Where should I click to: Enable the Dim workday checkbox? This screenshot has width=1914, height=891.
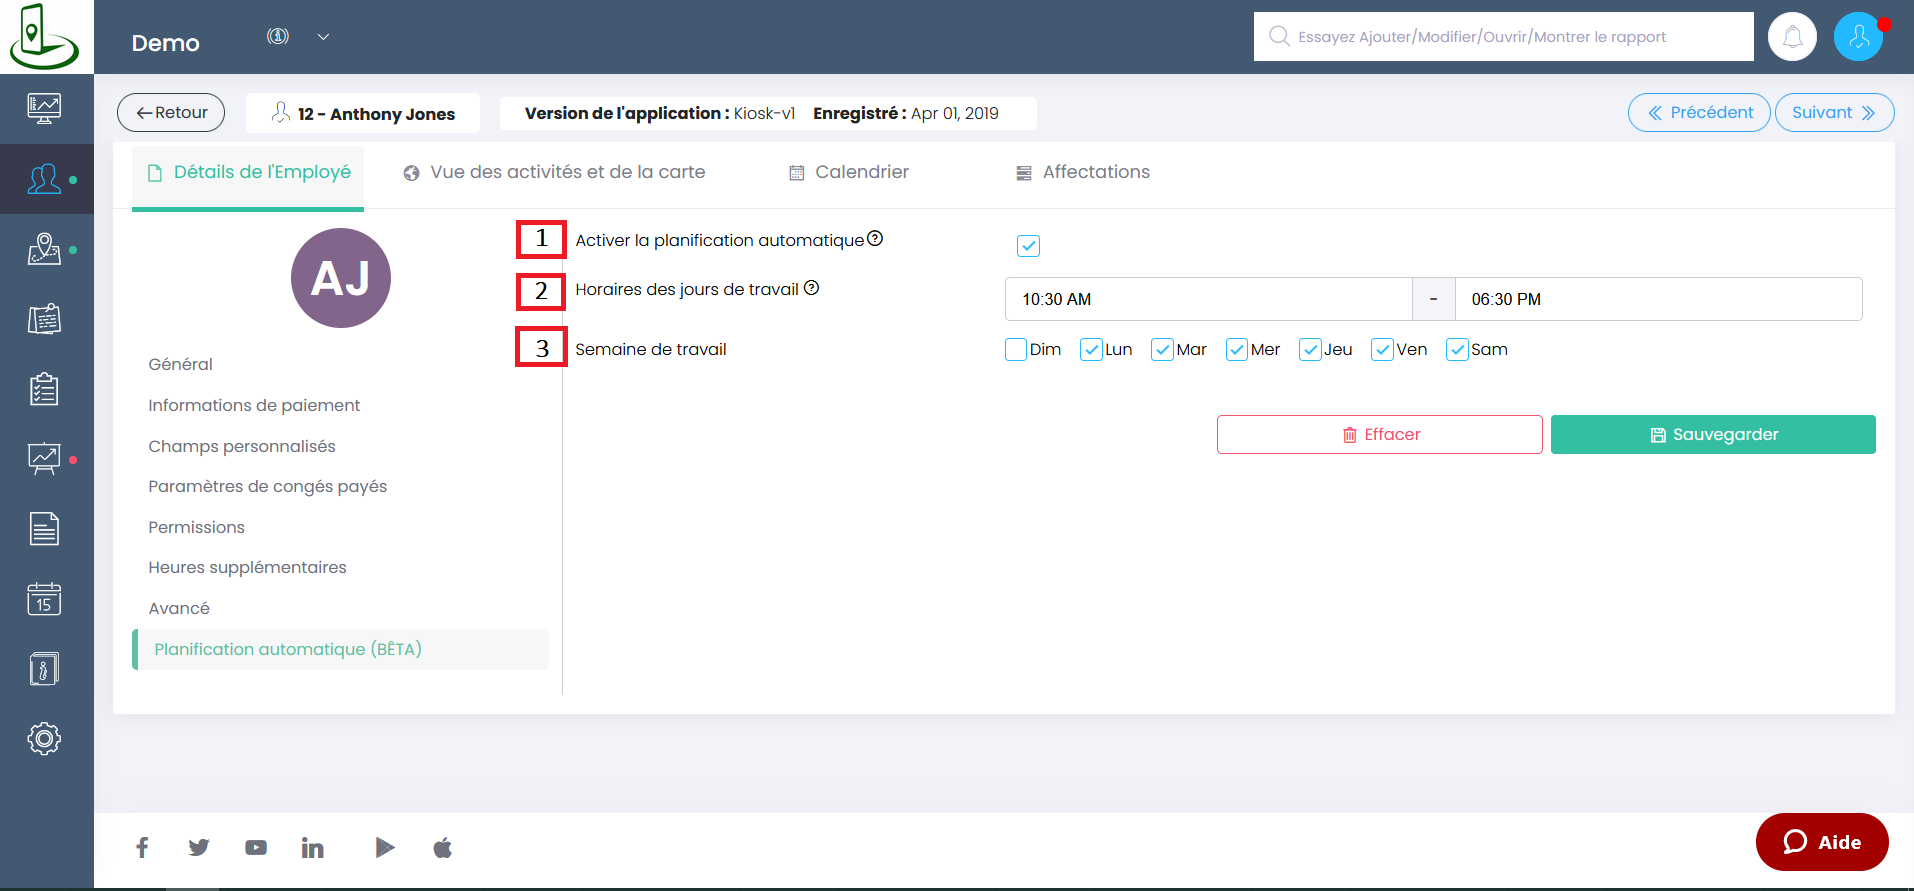1016,350
